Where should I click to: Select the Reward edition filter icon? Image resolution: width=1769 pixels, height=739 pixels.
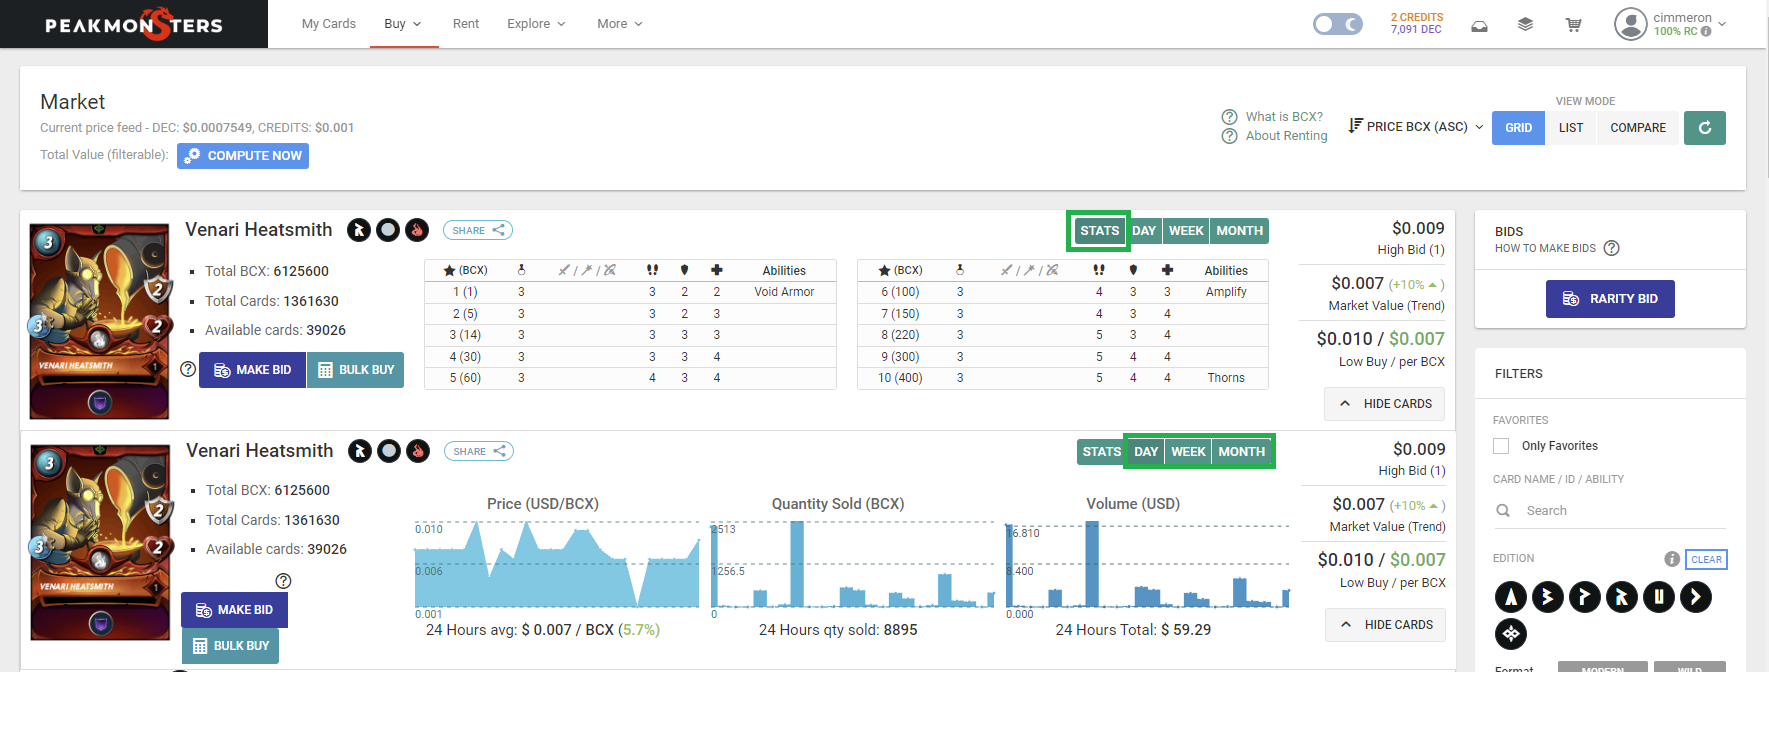pos(1622,597)
